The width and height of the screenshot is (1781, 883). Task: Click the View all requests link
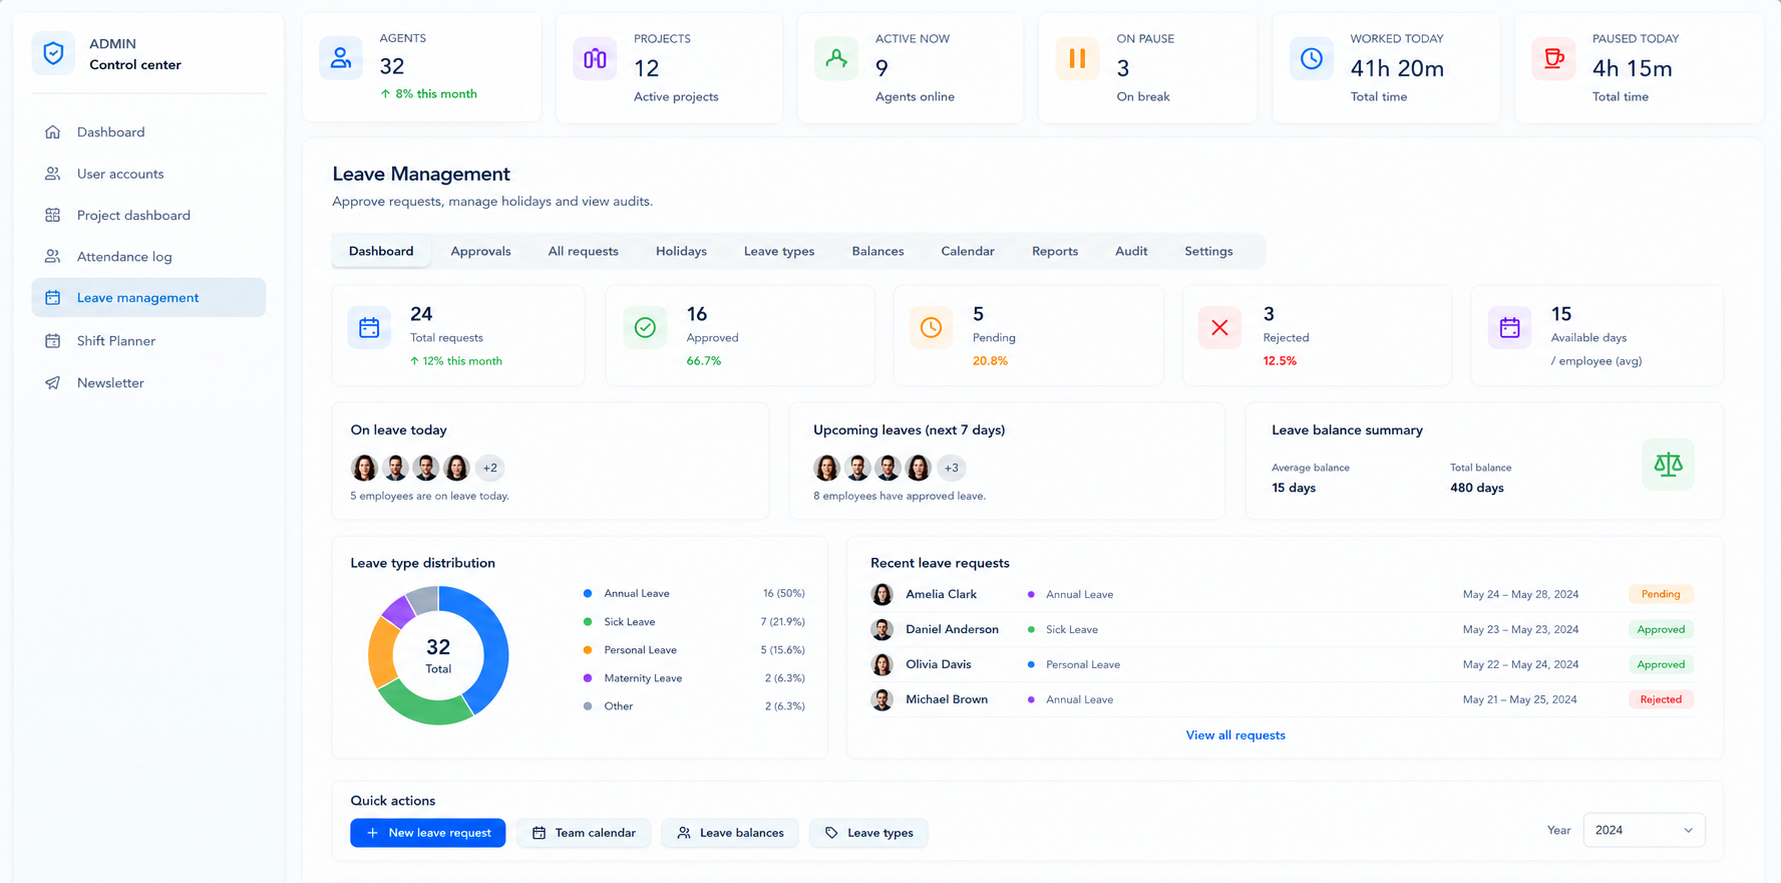click(1235, 735)
